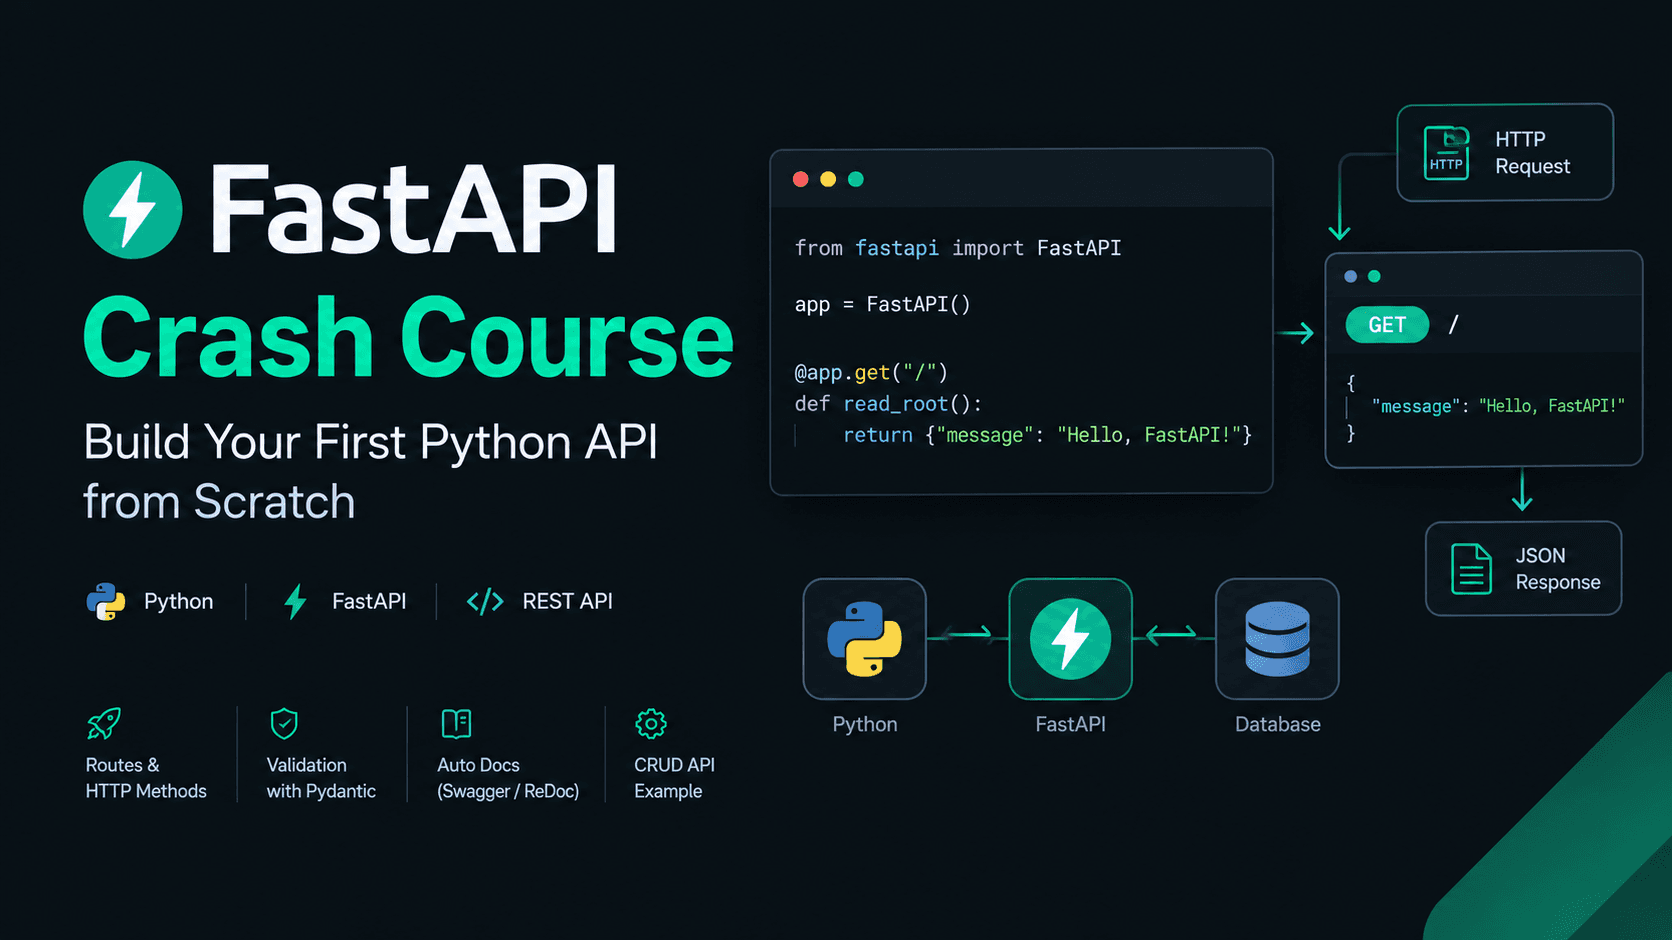Viewport: 1672px width, 940px height.
Task: Click the Python logo next to the Python label
Action: click(106, 602)
